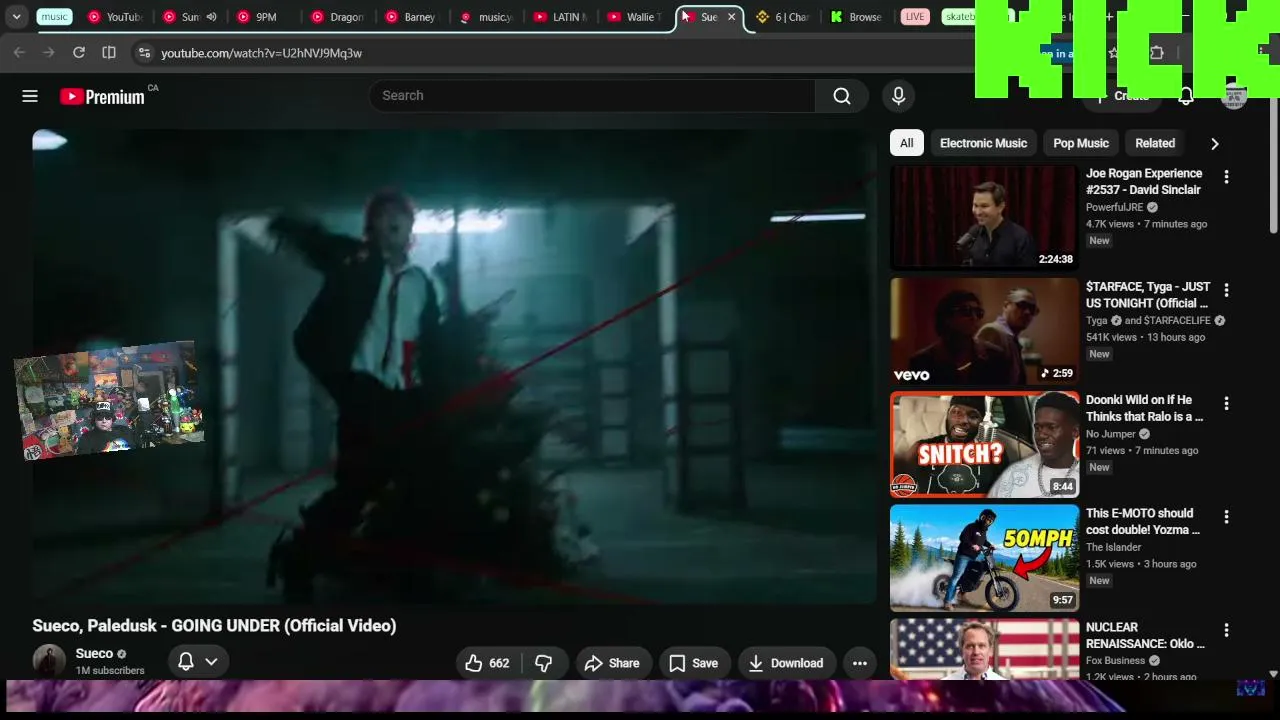Like the GOING UNDER video

pos(487,663)
